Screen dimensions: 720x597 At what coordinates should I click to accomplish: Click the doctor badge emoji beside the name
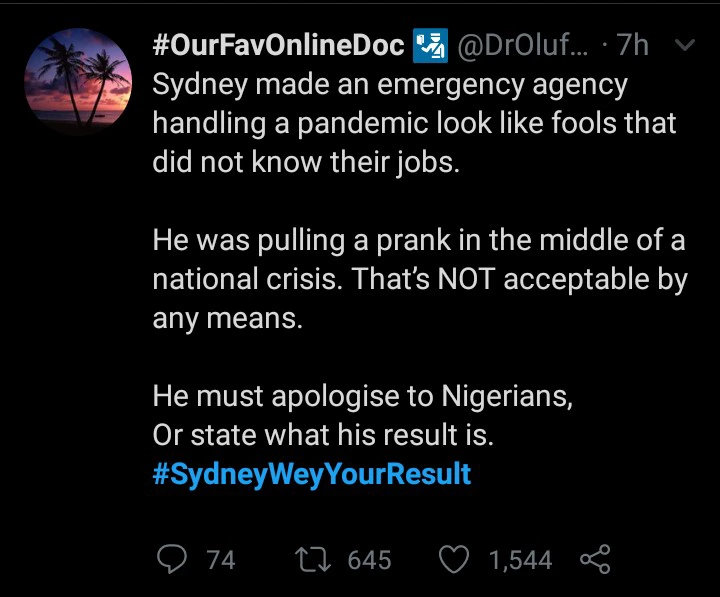pos(431,46)
